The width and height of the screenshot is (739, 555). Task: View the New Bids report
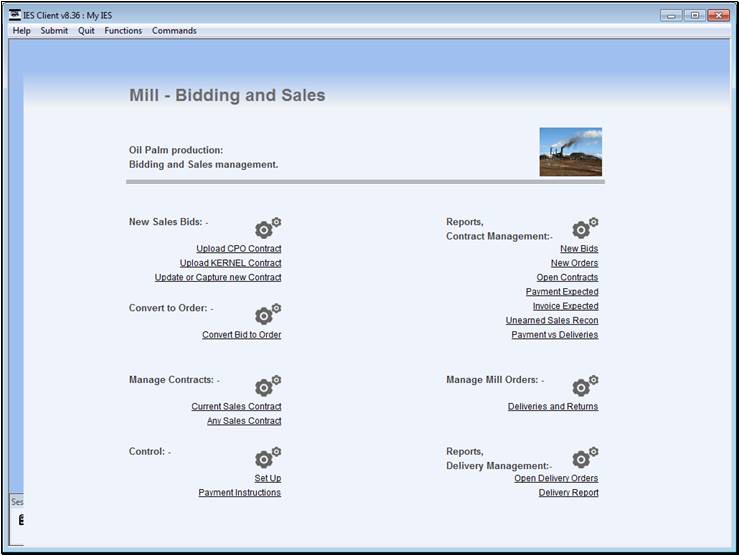(579, 248)
